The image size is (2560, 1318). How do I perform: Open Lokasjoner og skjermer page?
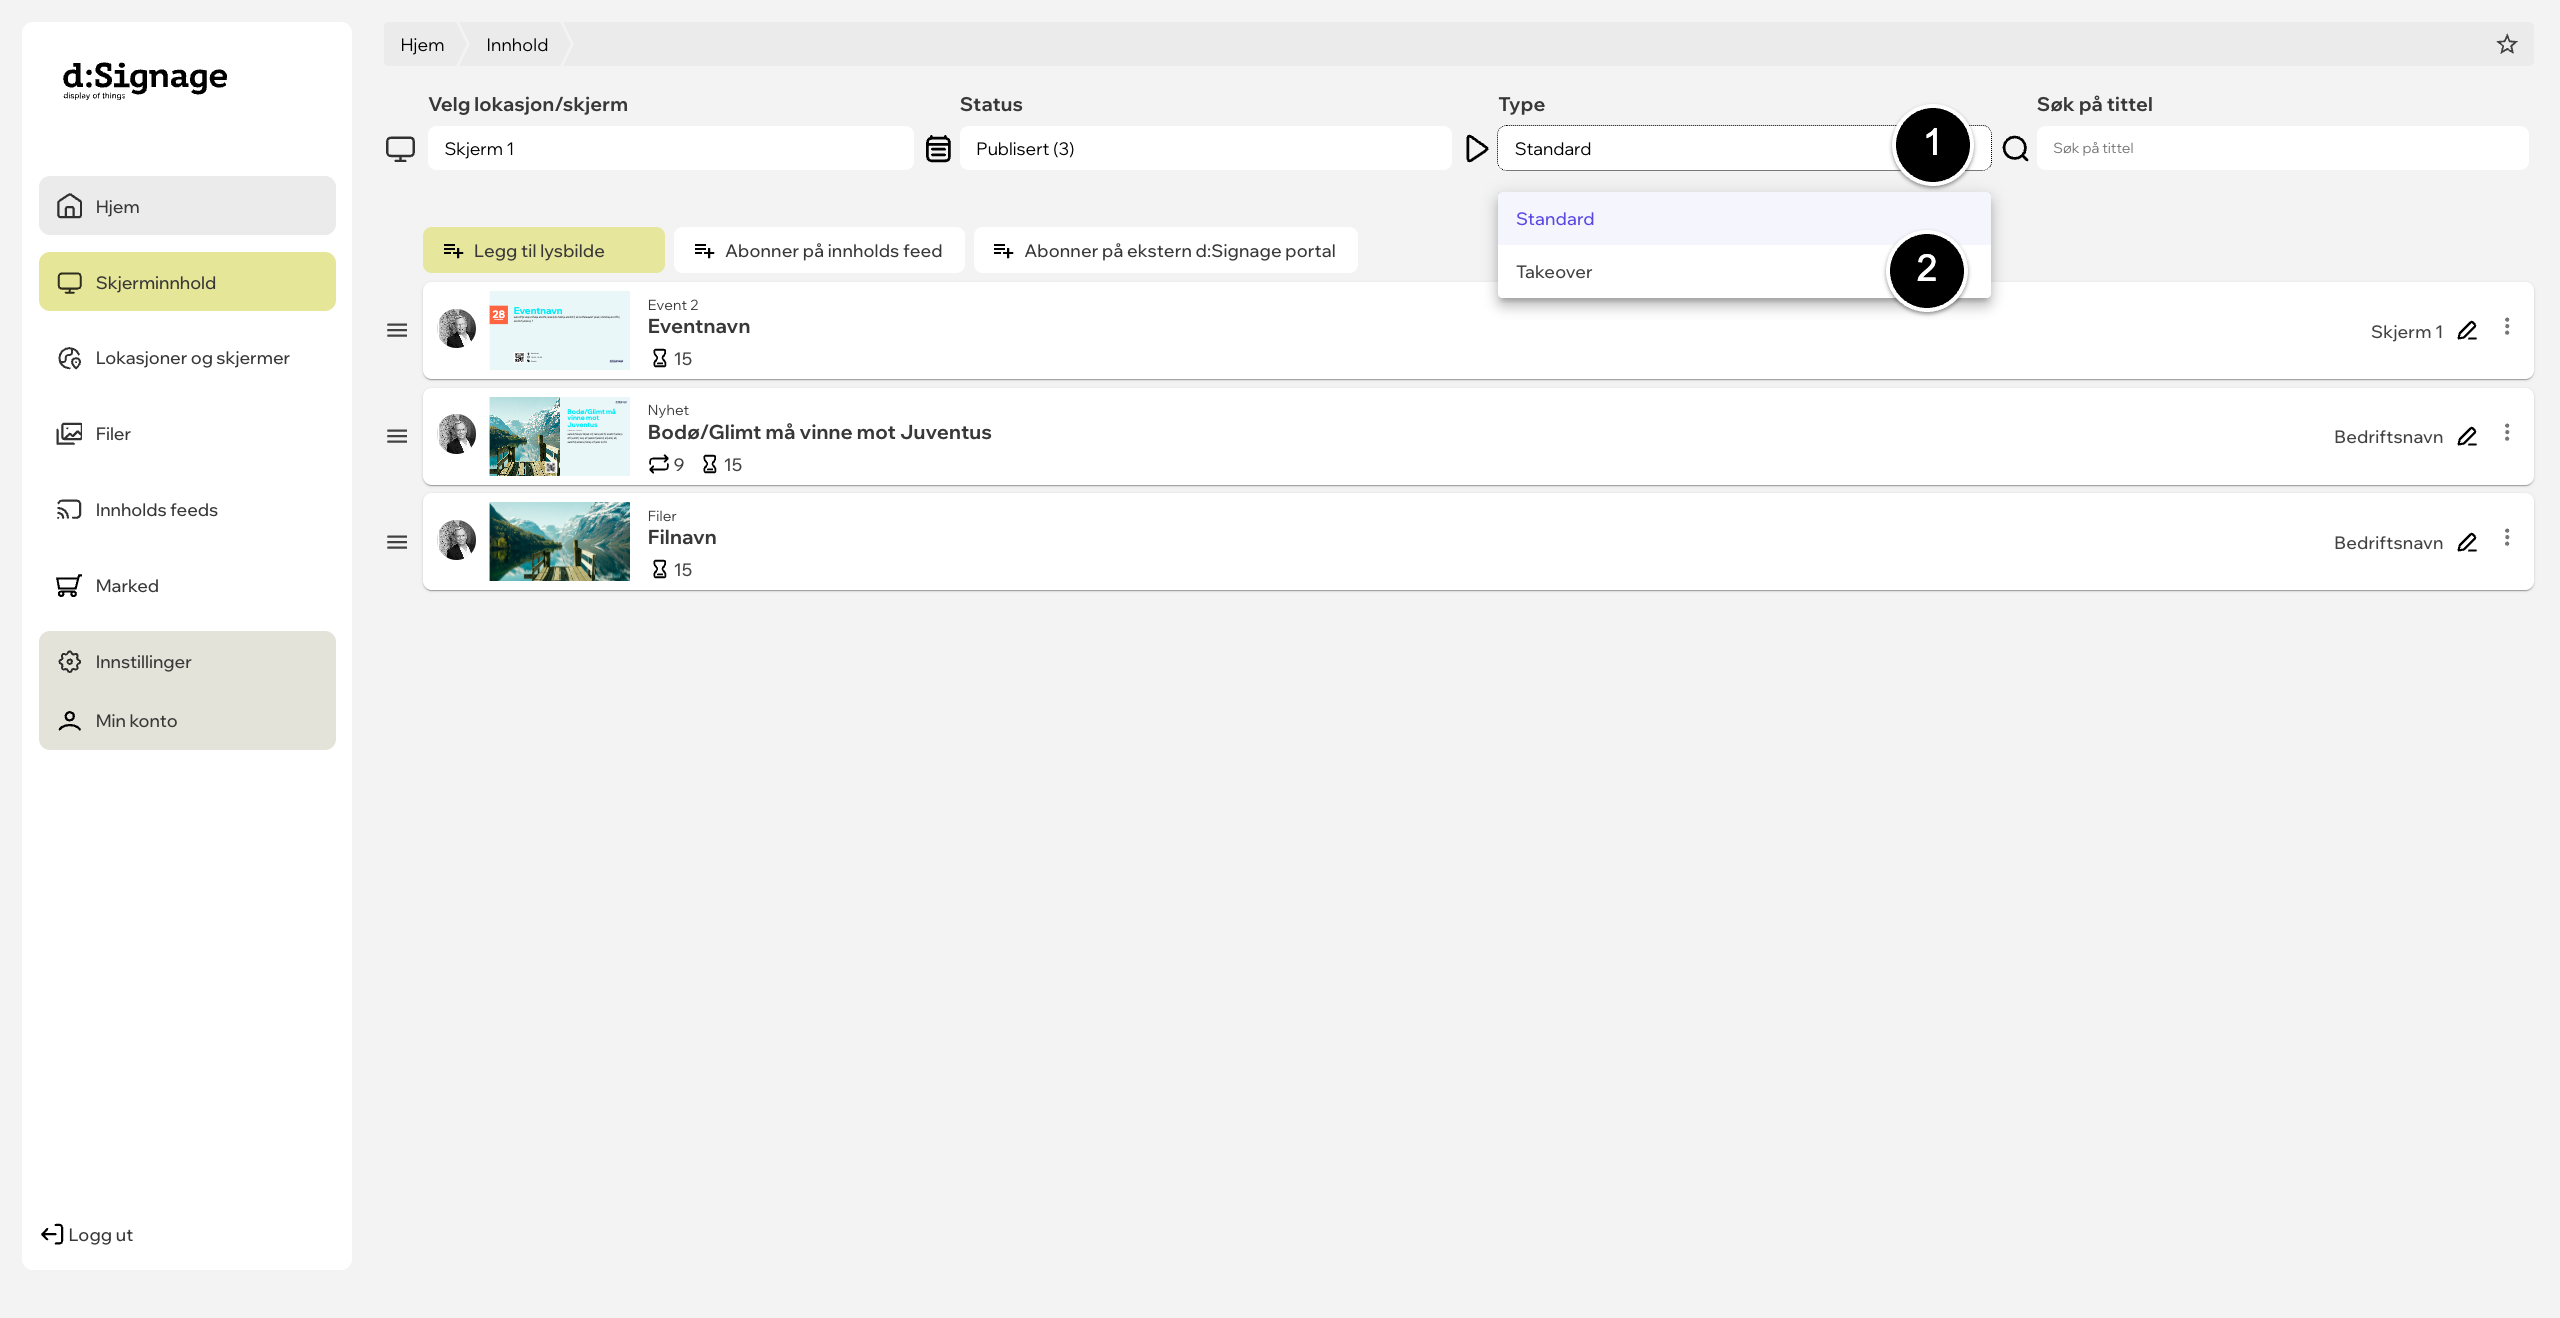coord(187,358)
